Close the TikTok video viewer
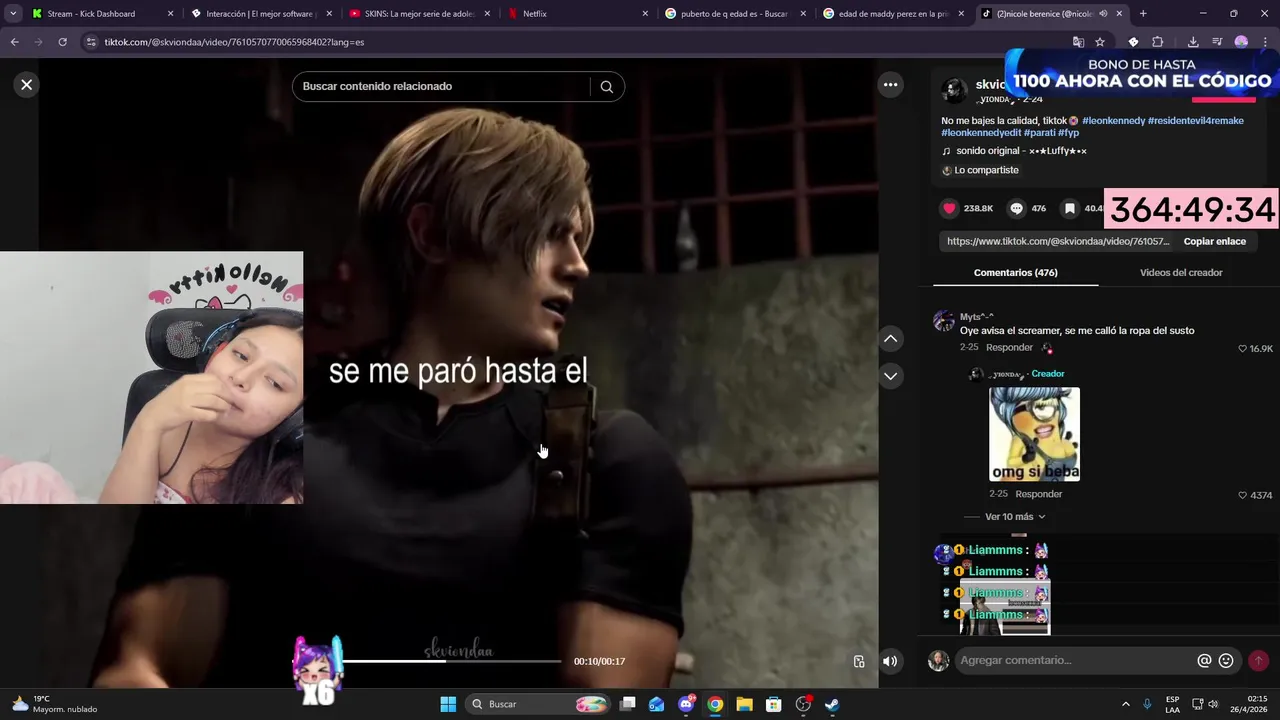The height and width of the screenshot is (720, 1280). click(27, 85)
